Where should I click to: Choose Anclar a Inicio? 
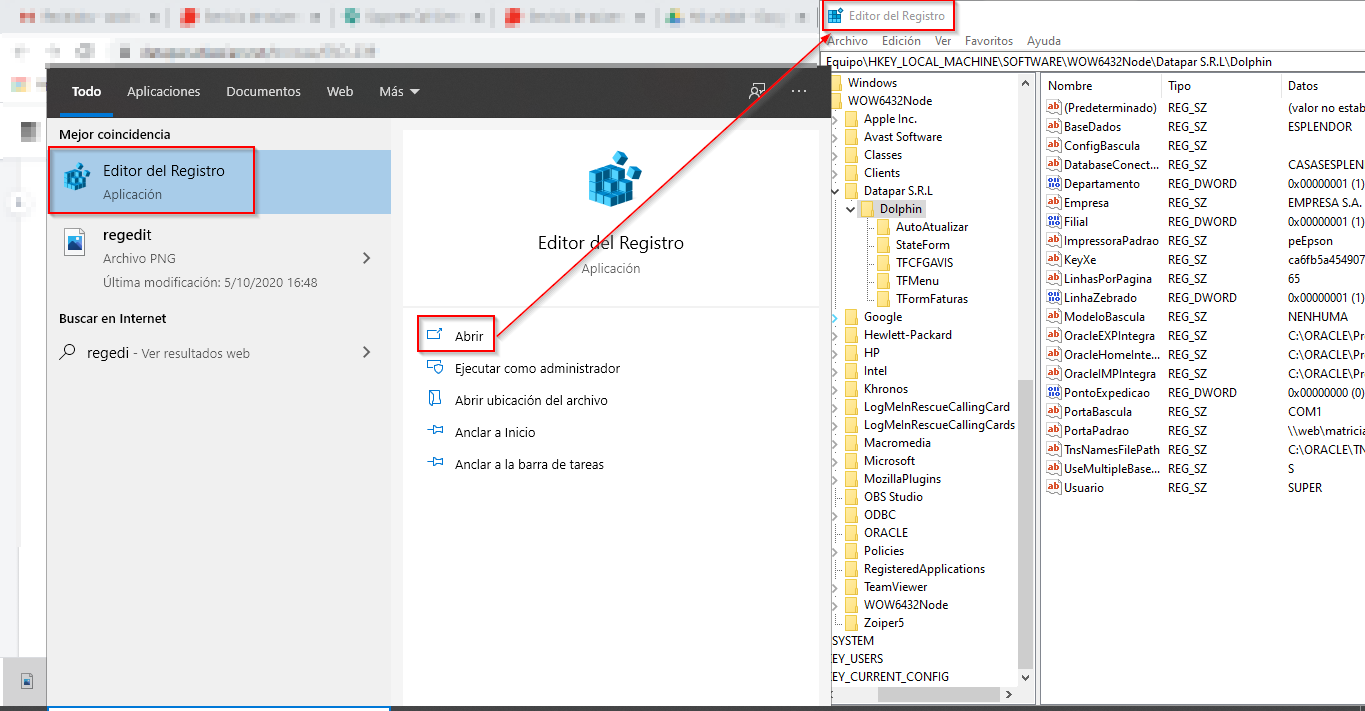[495, 432]
